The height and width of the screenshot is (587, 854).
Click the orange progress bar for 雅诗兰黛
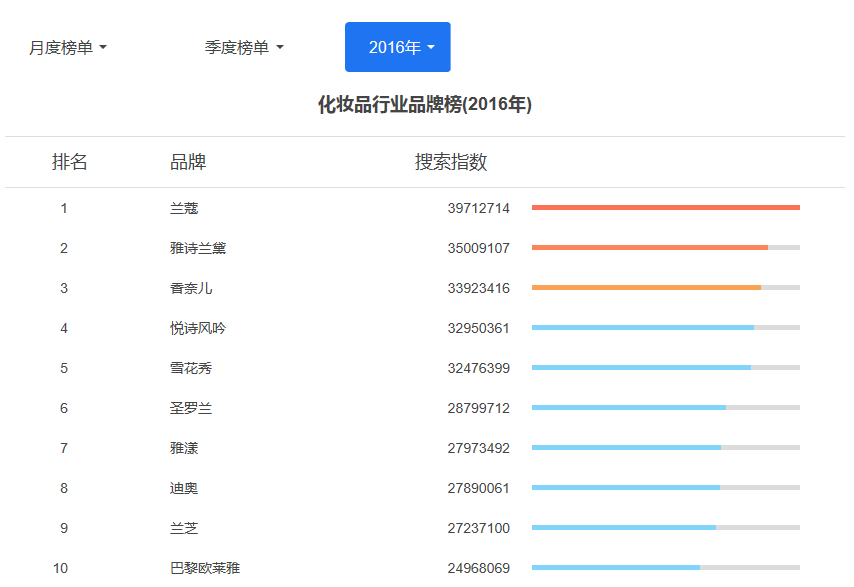click(650, 248)
